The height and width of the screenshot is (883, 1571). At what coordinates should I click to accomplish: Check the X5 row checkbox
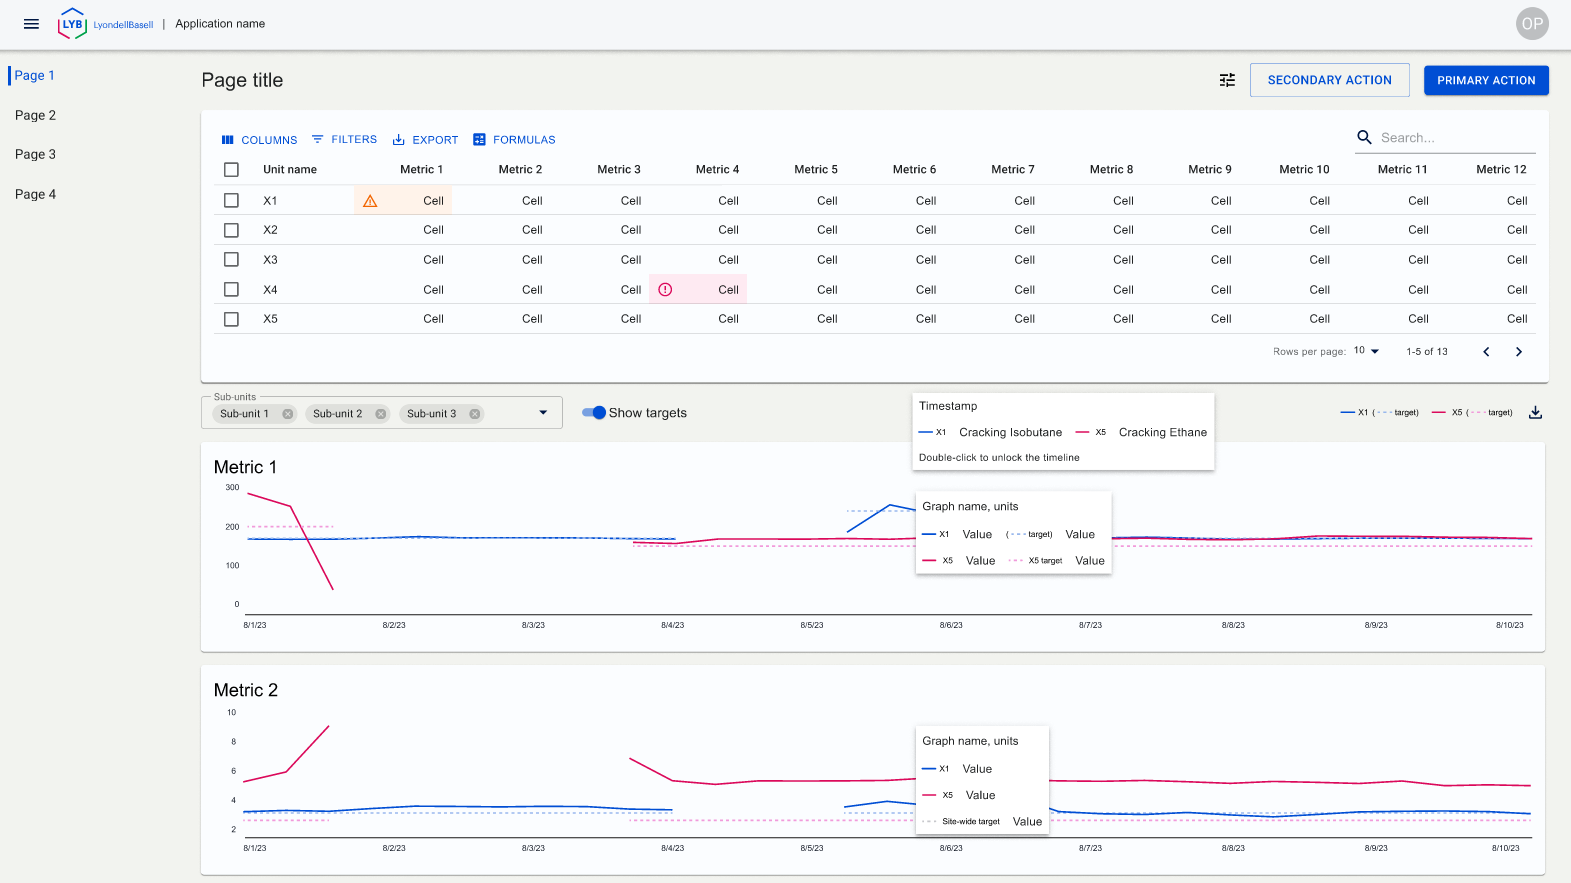coord(231,319)
